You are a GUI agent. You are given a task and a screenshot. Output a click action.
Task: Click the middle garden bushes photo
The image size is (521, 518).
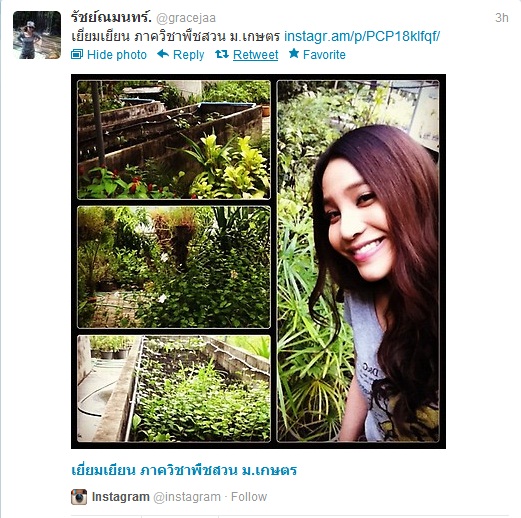[x=174, y=267]
